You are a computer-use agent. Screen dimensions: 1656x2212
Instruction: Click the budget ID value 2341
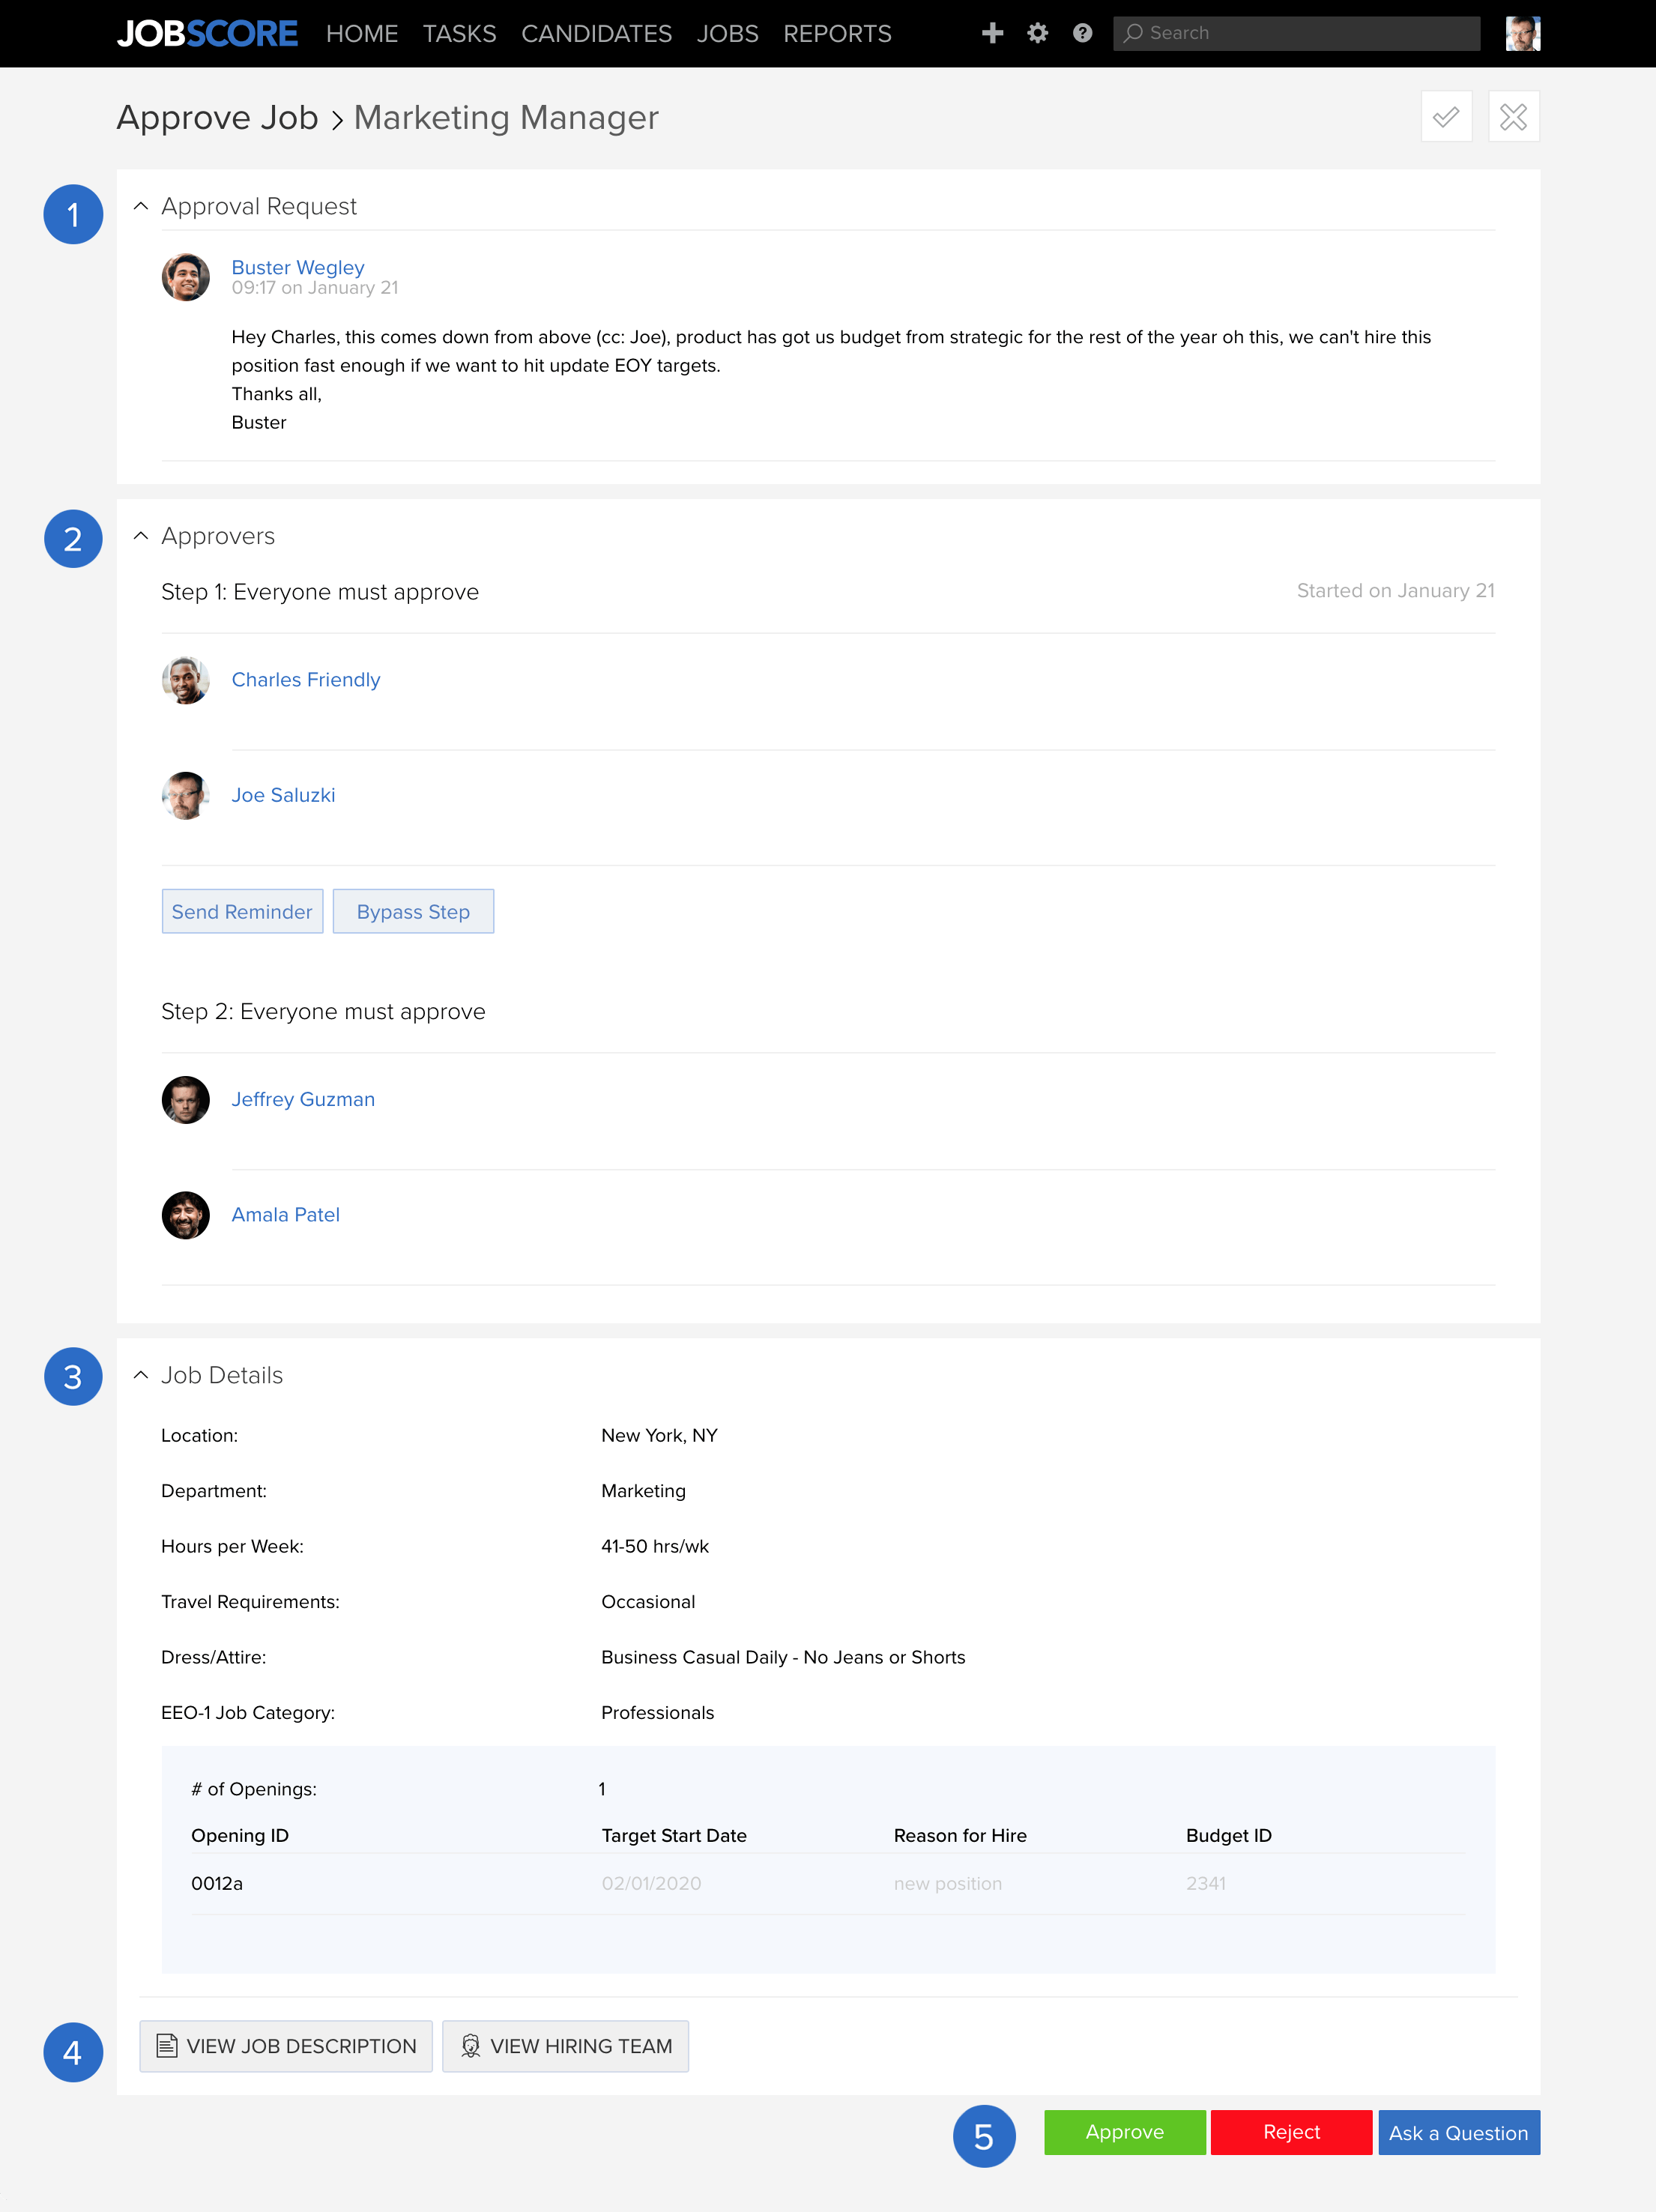point(1206,1883)
